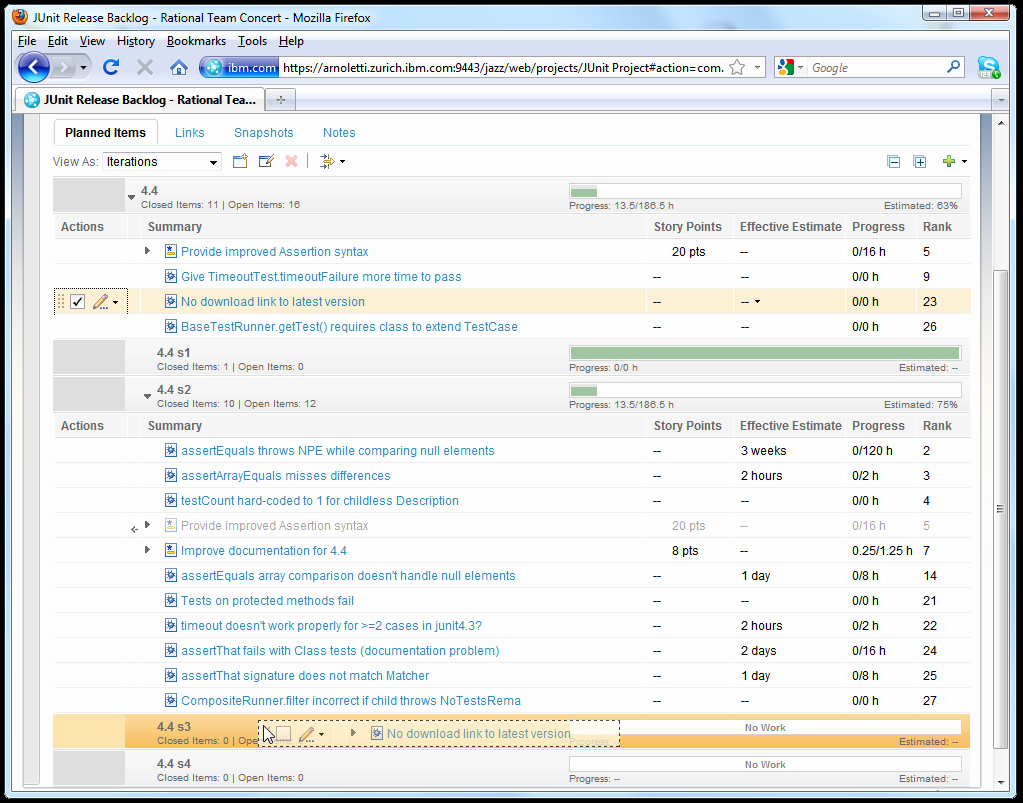
Task: Open dropdown arrow next to add plus icon
Action: pyautogui.click(x=964, y=162)
